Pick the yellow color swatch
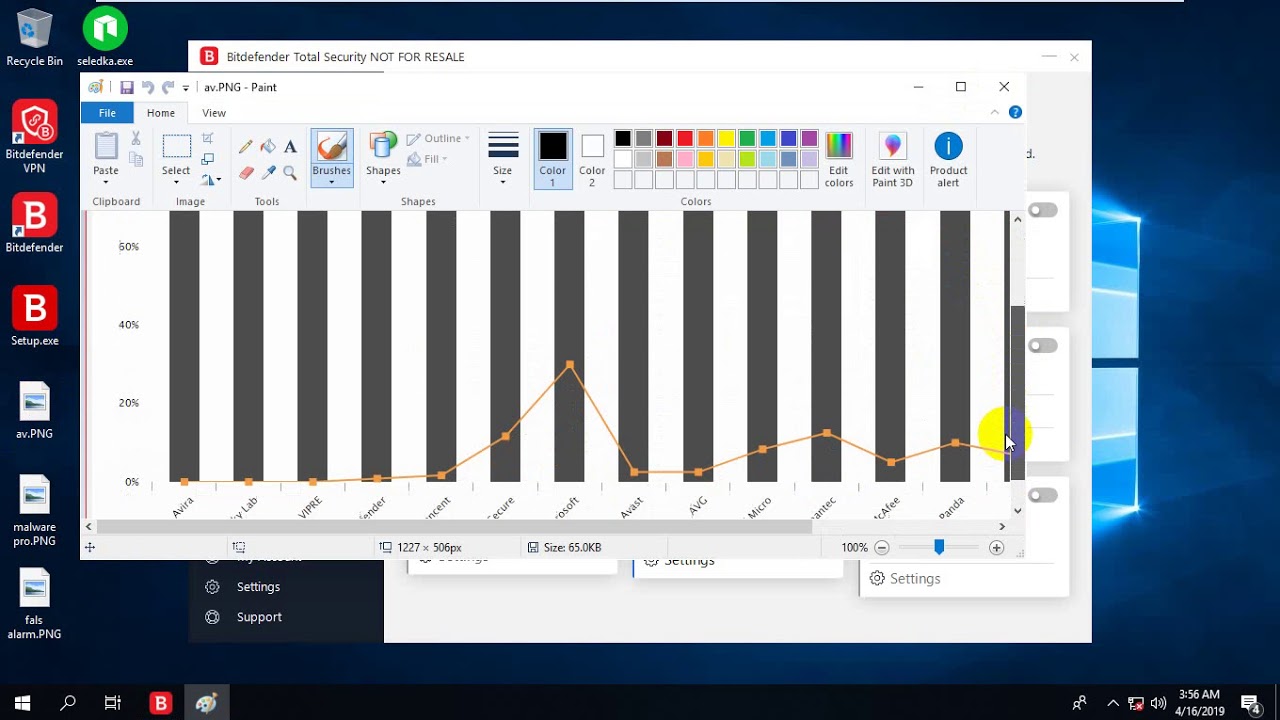Screen dimensions: 1280x720 point(727,139)
